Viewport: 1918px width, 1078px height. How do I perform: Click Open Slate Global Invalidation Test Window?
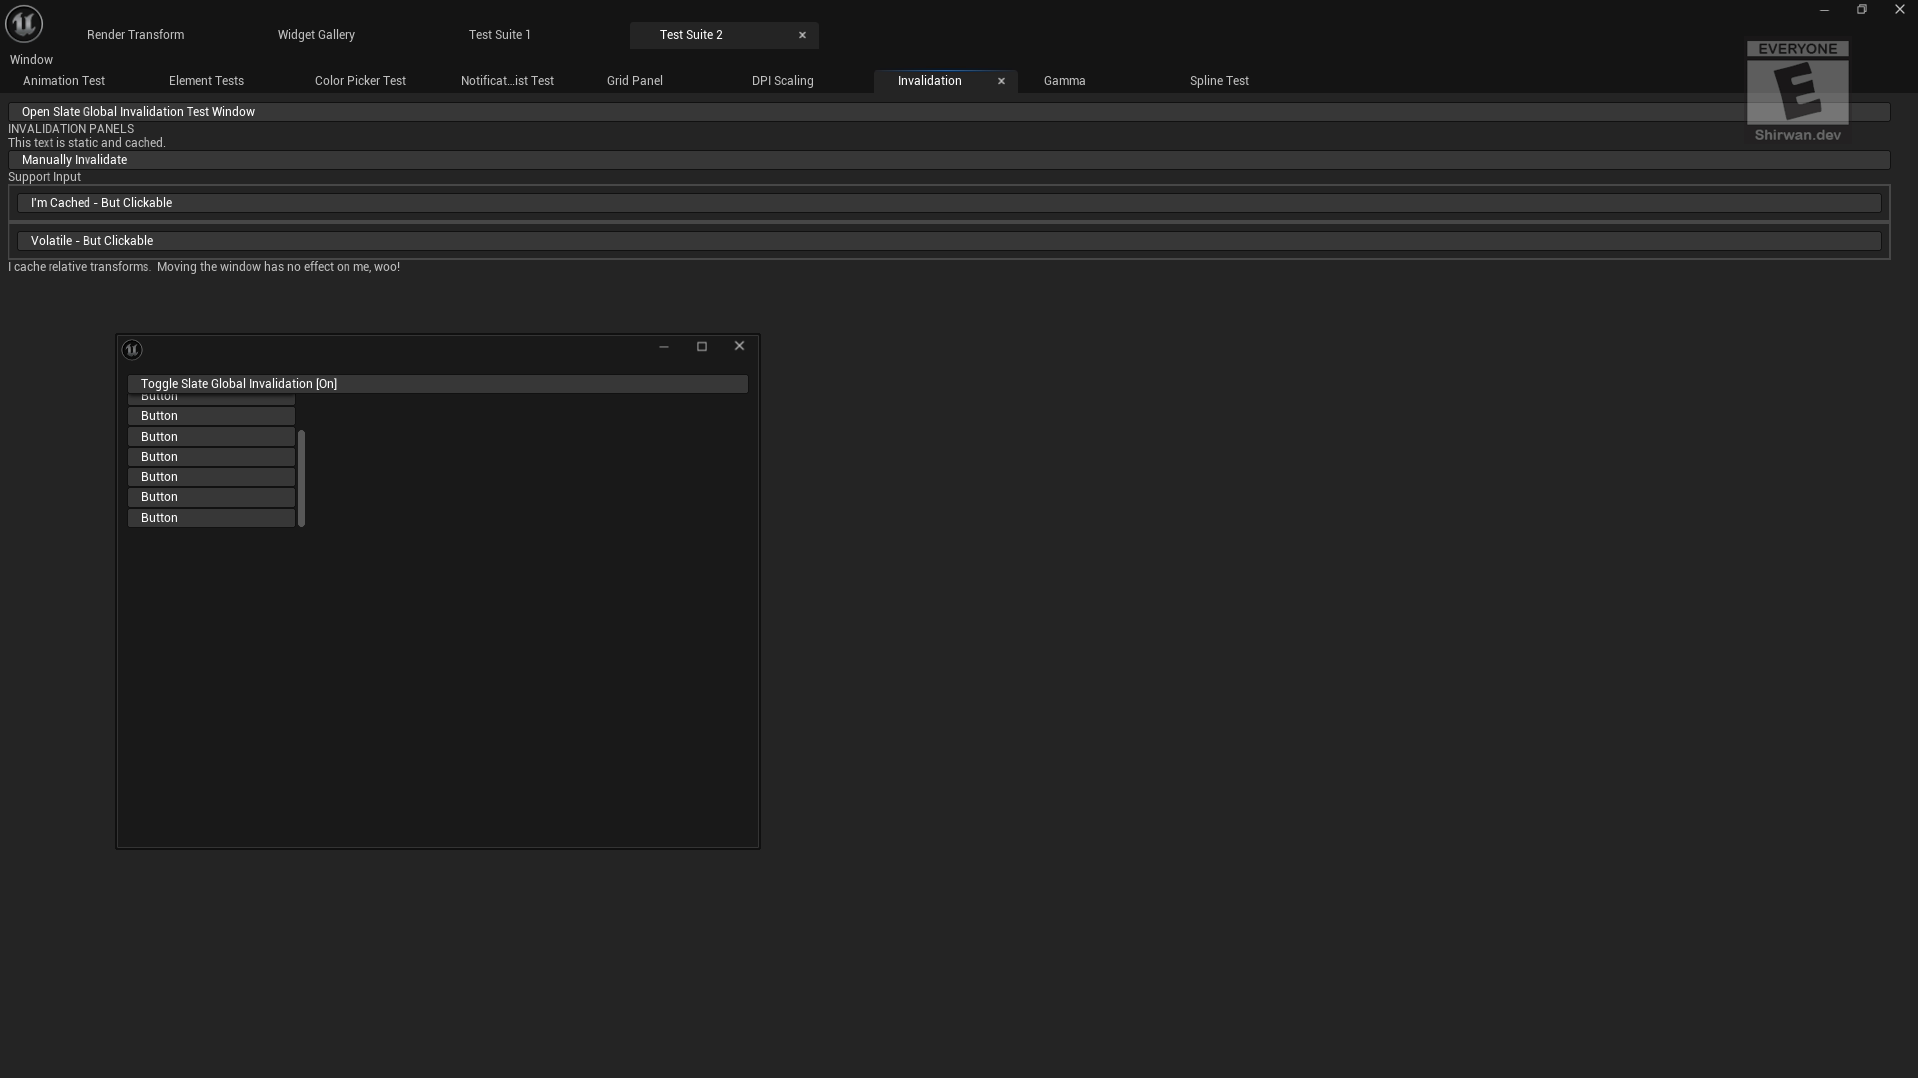(949, 112)
